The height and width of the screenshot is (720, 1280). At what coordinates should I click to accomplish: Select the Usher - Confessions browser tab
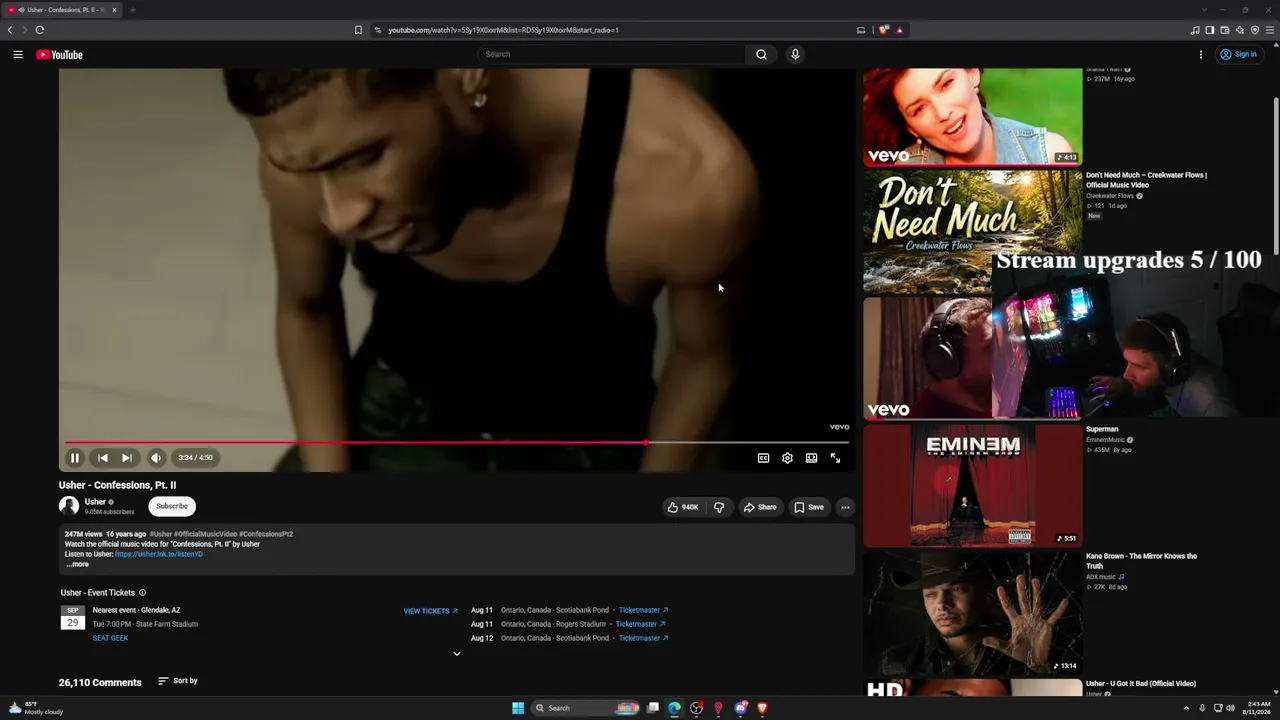62,10
